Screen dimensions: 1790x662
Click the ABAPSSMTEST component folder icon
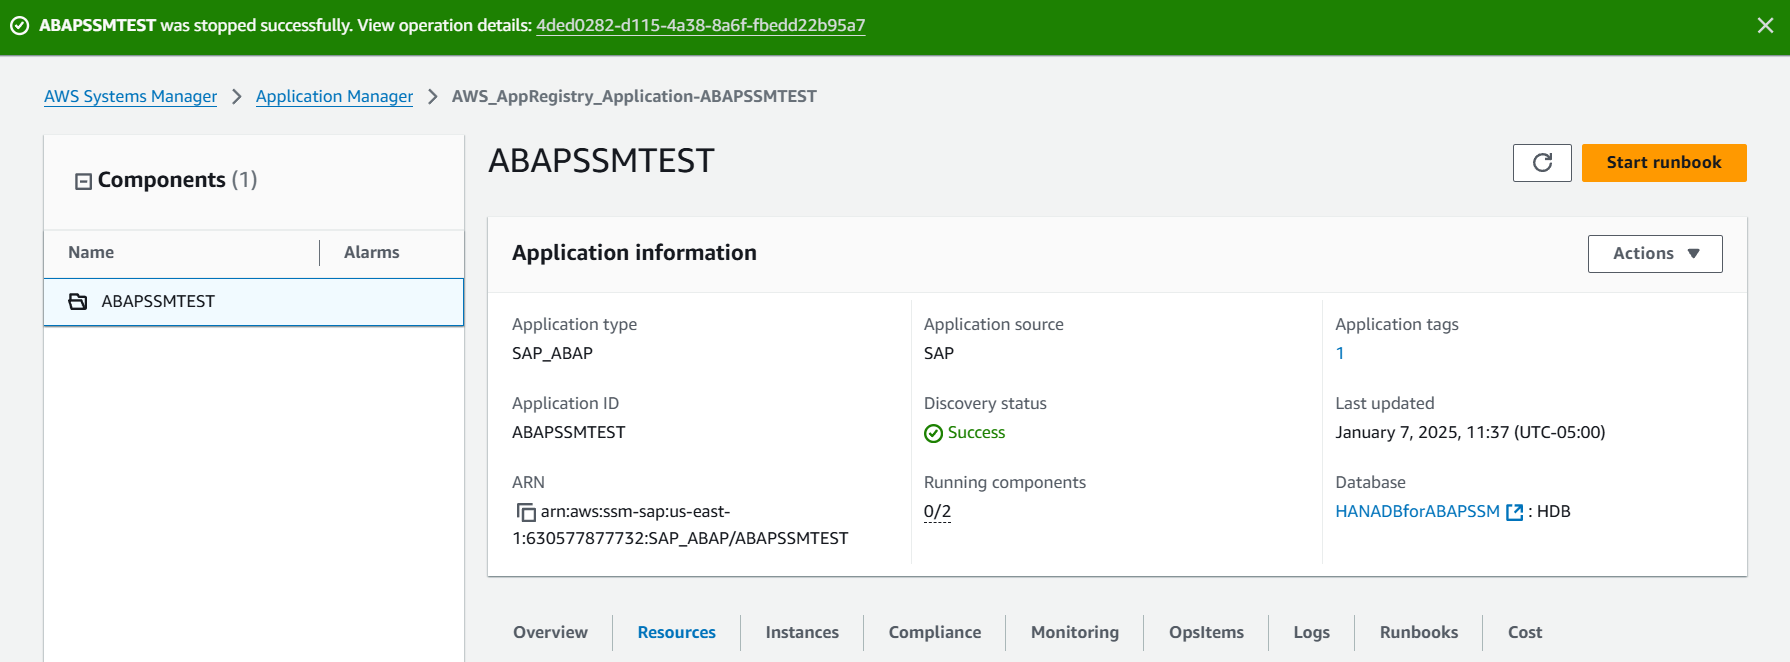(78, 301)
